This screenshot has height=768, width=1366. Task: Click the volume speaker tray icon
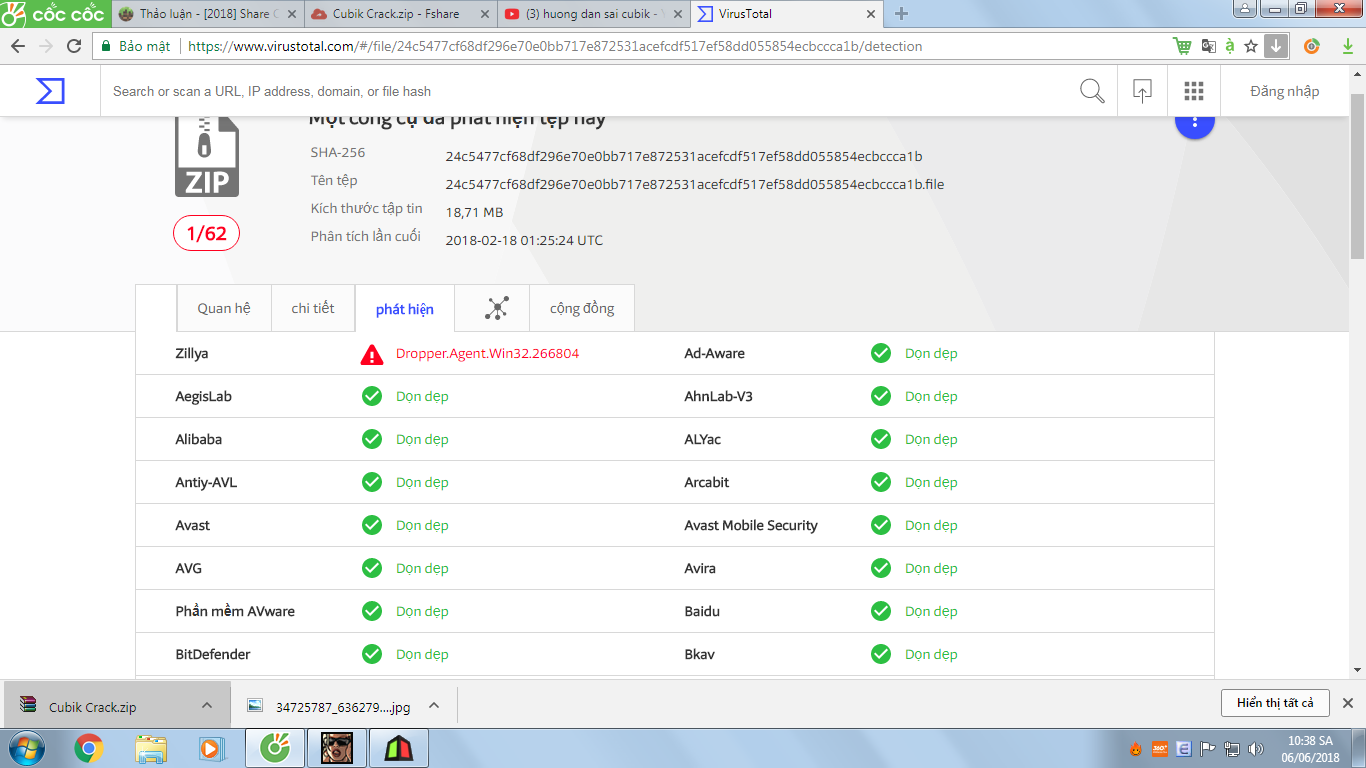(x=1258, y=749)
